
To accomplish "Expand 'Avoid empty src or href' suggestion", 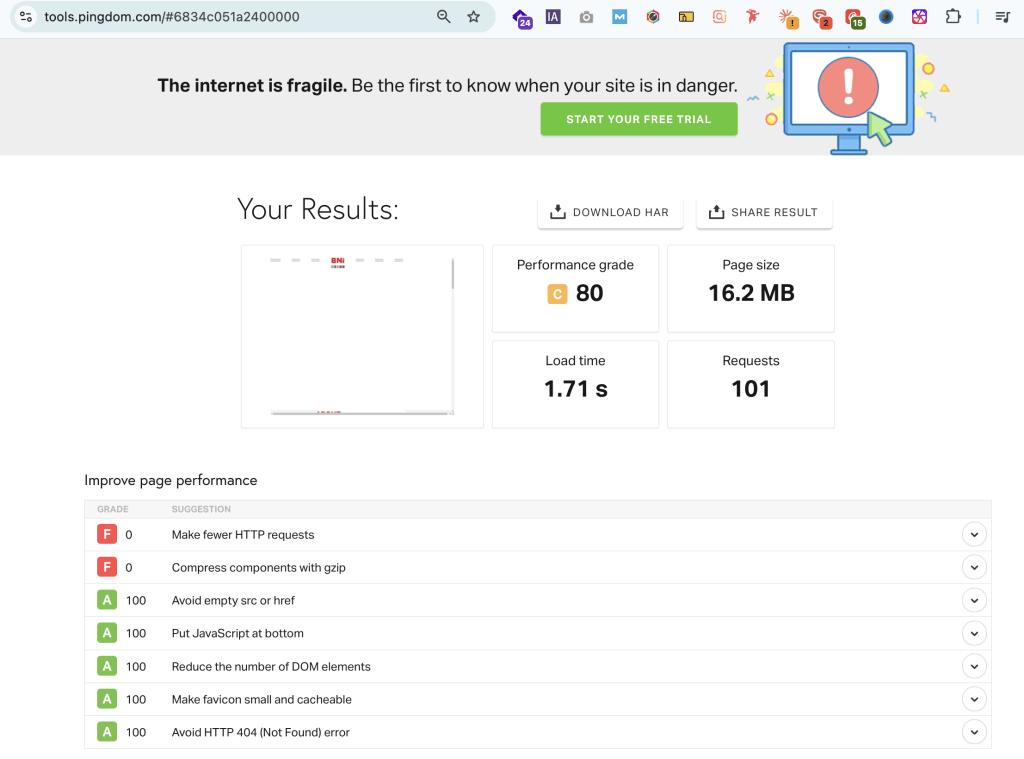I will click(x=974, y=600).
